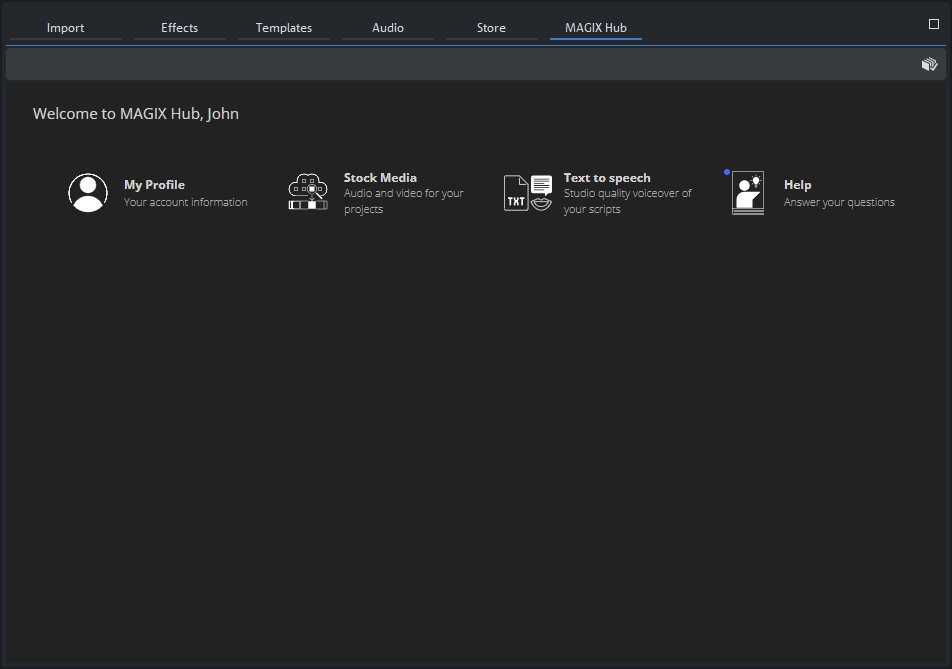
Task: Open the Templates tab
Action: [x=284, y=28]
